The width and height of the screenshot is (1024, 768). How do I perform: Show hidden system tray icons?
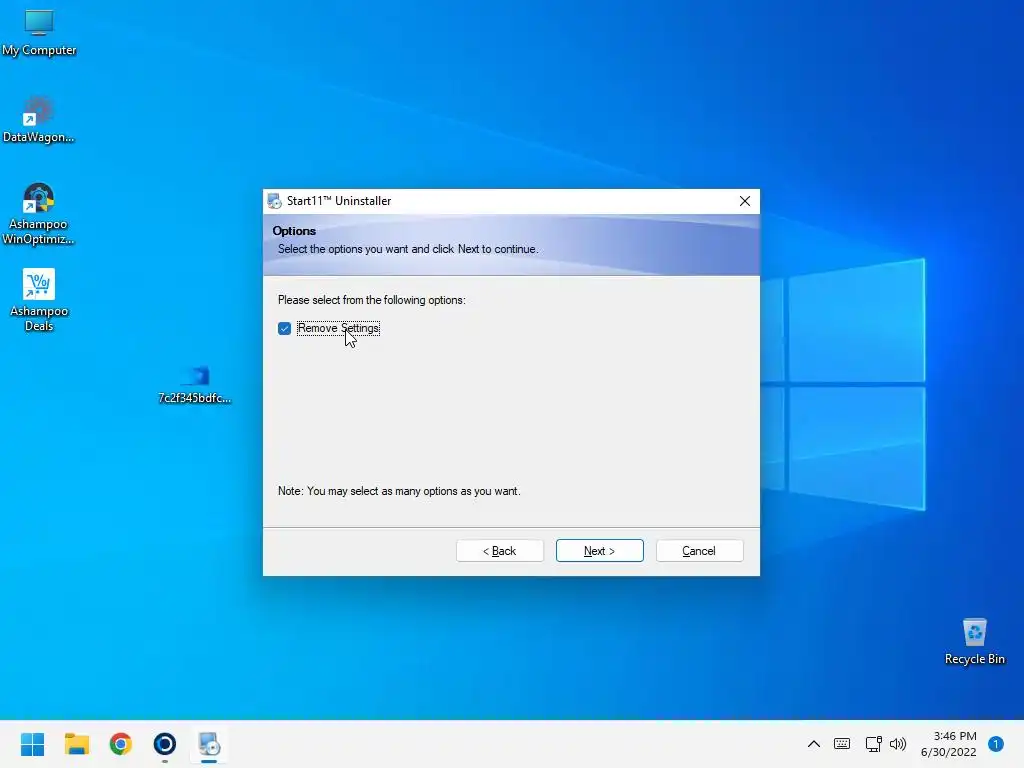point(814,744)
